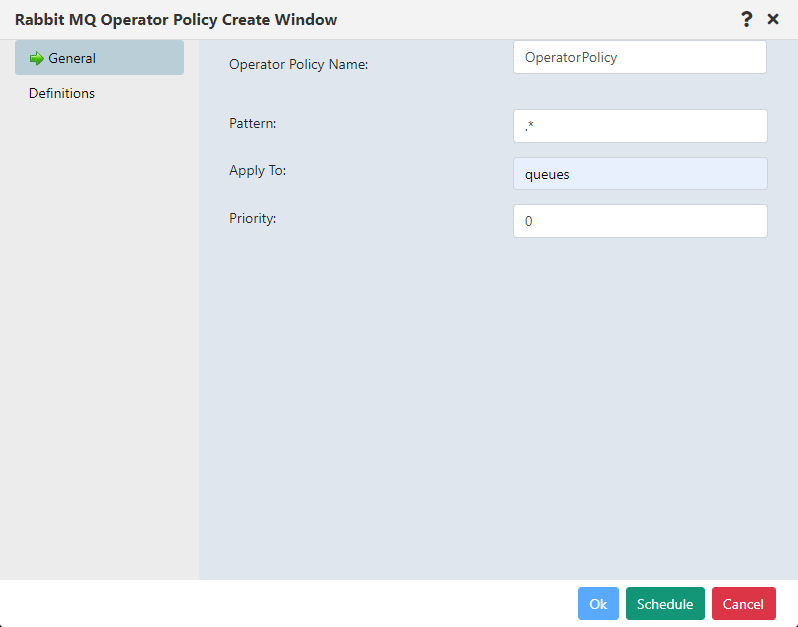This screenshot has width=798, height=627.
Task: Cancel the policy creation dialog
Action: [744, 604]
